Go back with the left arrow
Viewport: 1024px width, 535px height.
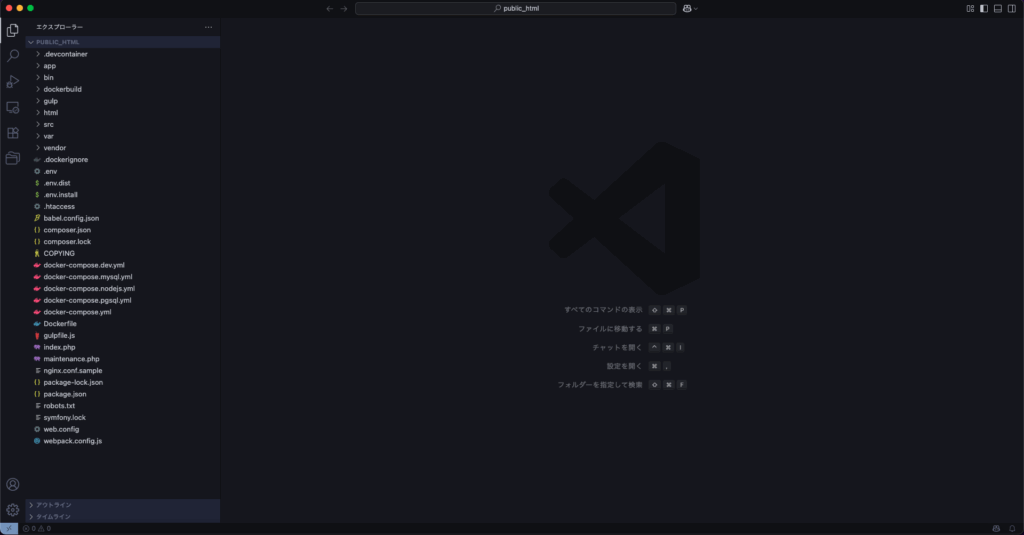point(329,8)
